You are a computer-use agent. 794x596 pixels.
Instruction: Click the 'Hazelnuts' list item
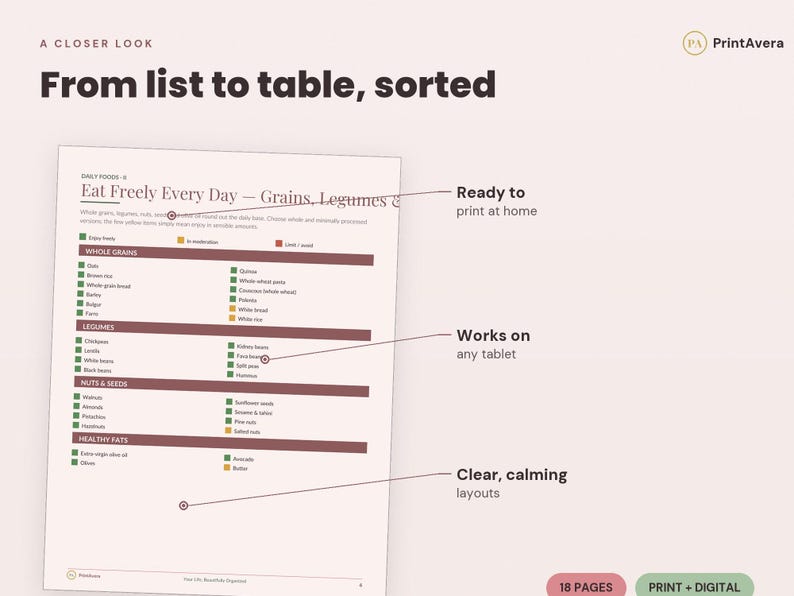pyautogui.click(x=89, y=426)
